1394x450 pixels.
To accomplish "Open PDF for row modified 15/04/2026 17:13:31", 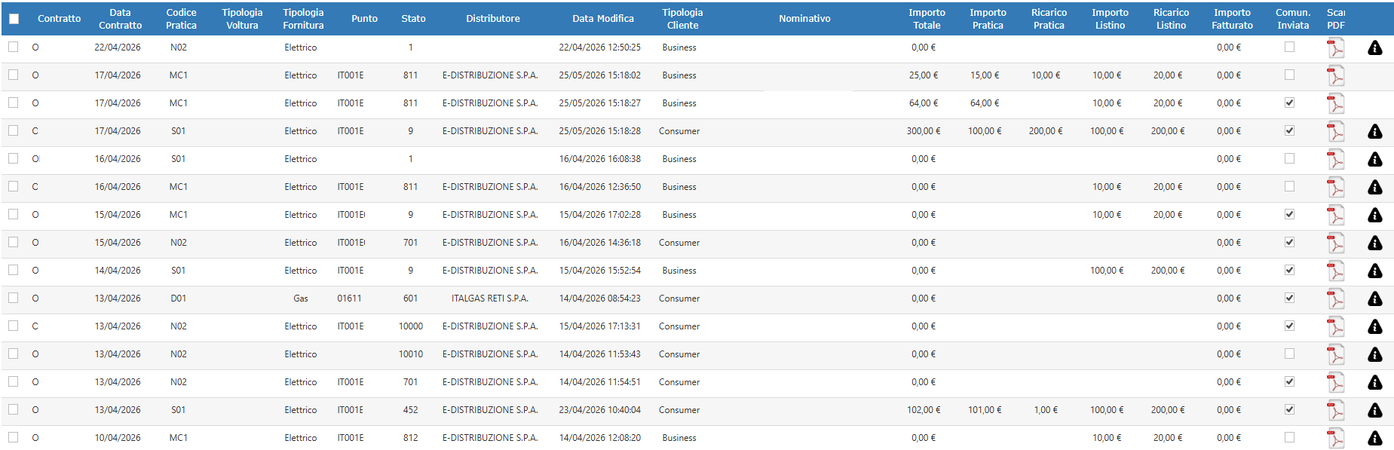I will click(1336, 327).
